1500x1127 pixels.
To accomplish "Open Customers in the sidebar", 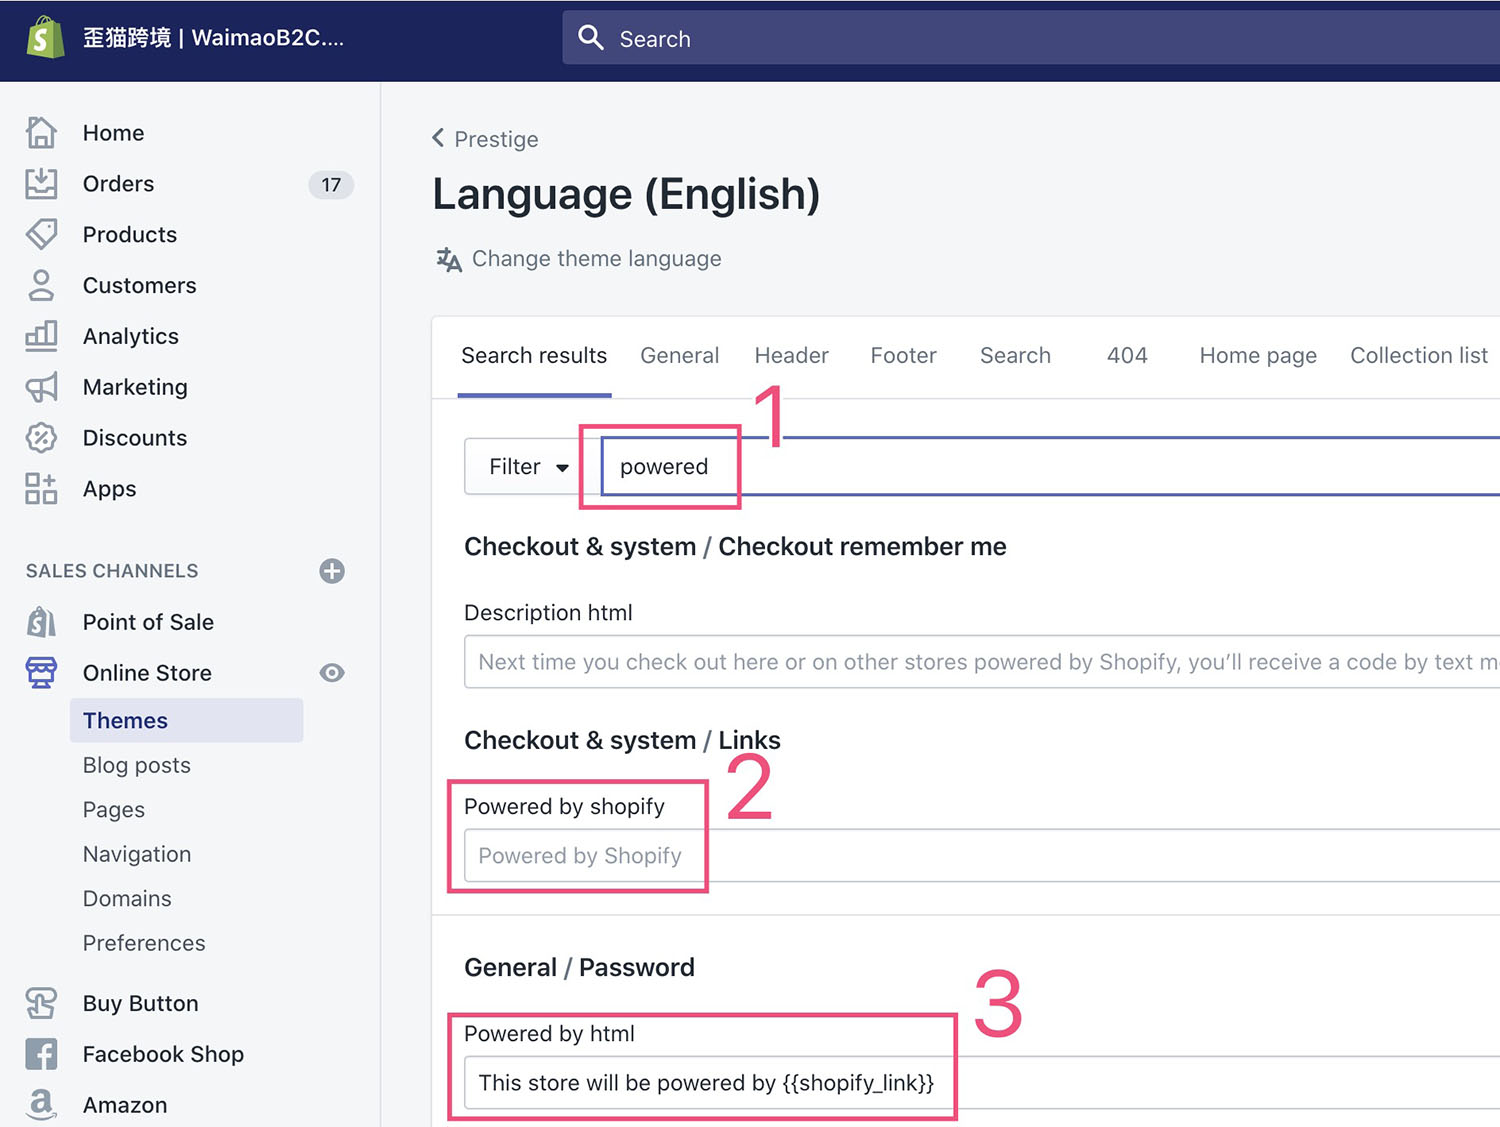I will [x=139, y=285].
